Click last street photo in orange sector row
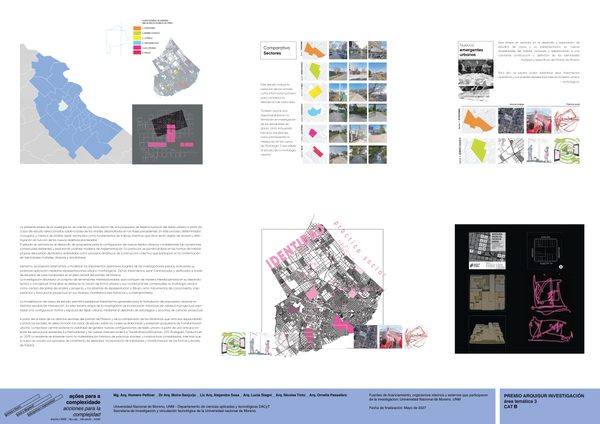600x424 pixels. tap(377, 50)
